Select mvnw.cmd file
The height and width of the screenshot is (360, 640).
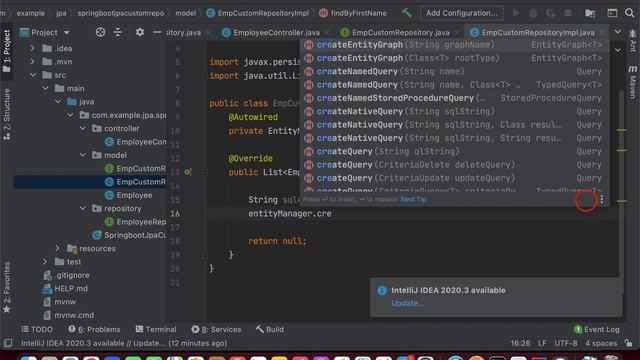coord(69,315)
